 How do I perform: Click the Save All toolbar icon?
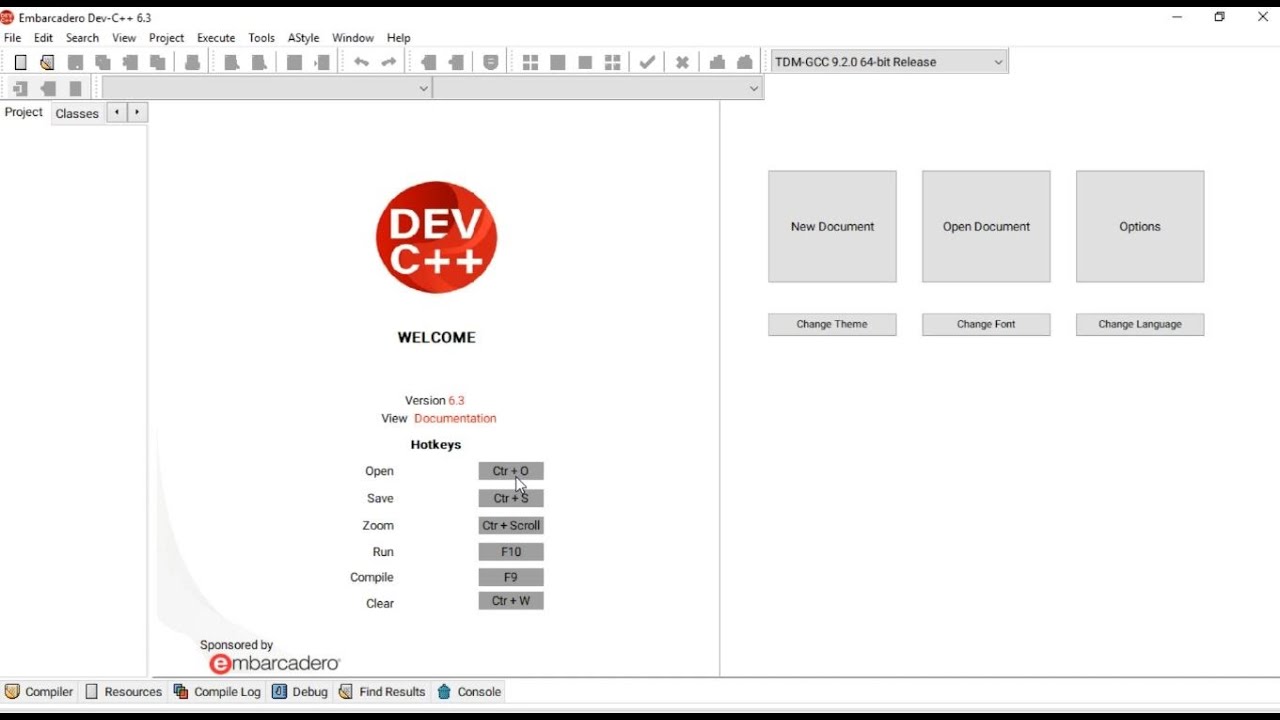pos(103,62)
